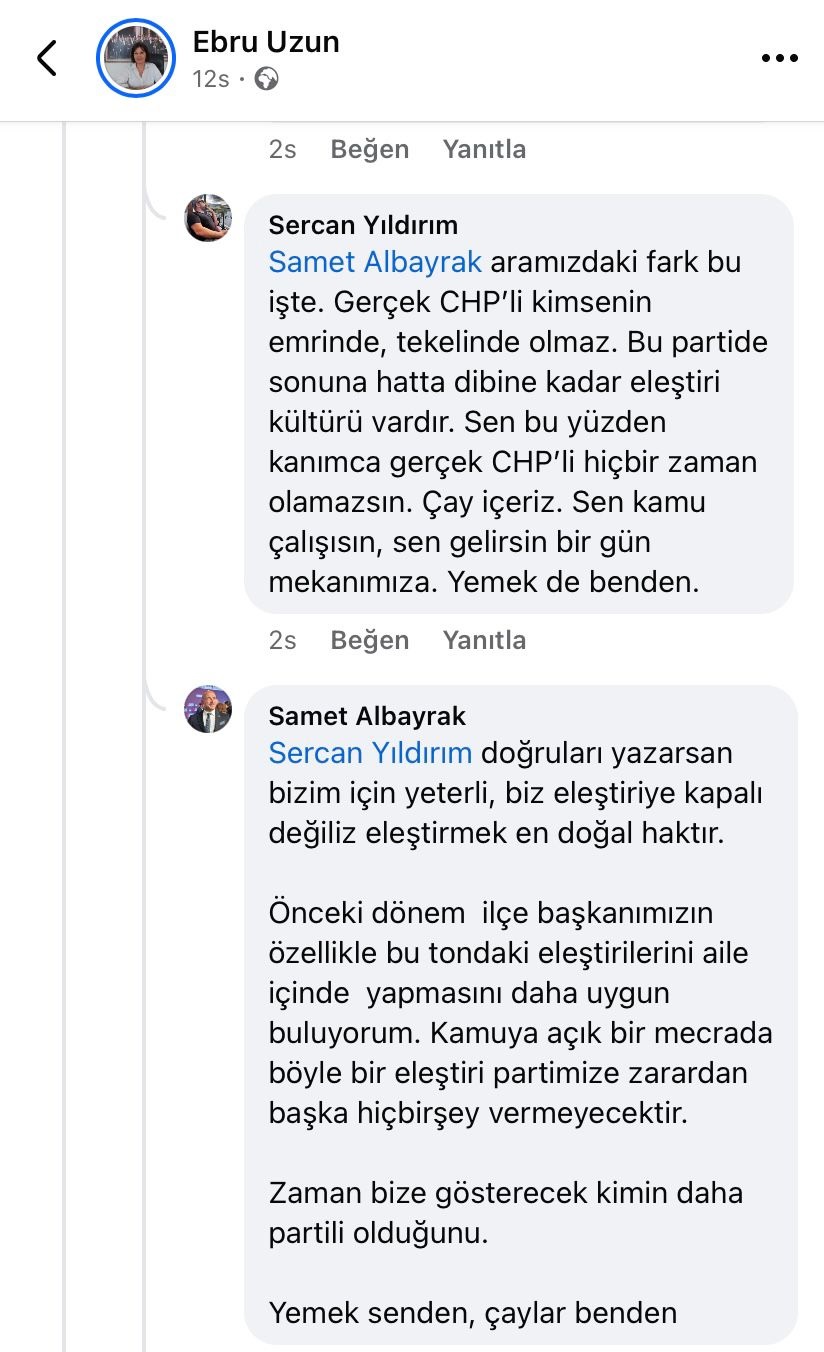The height and width of the screenshot is (1352, 824).
Task: Open the three-dot more options menu
Action: 779,59
